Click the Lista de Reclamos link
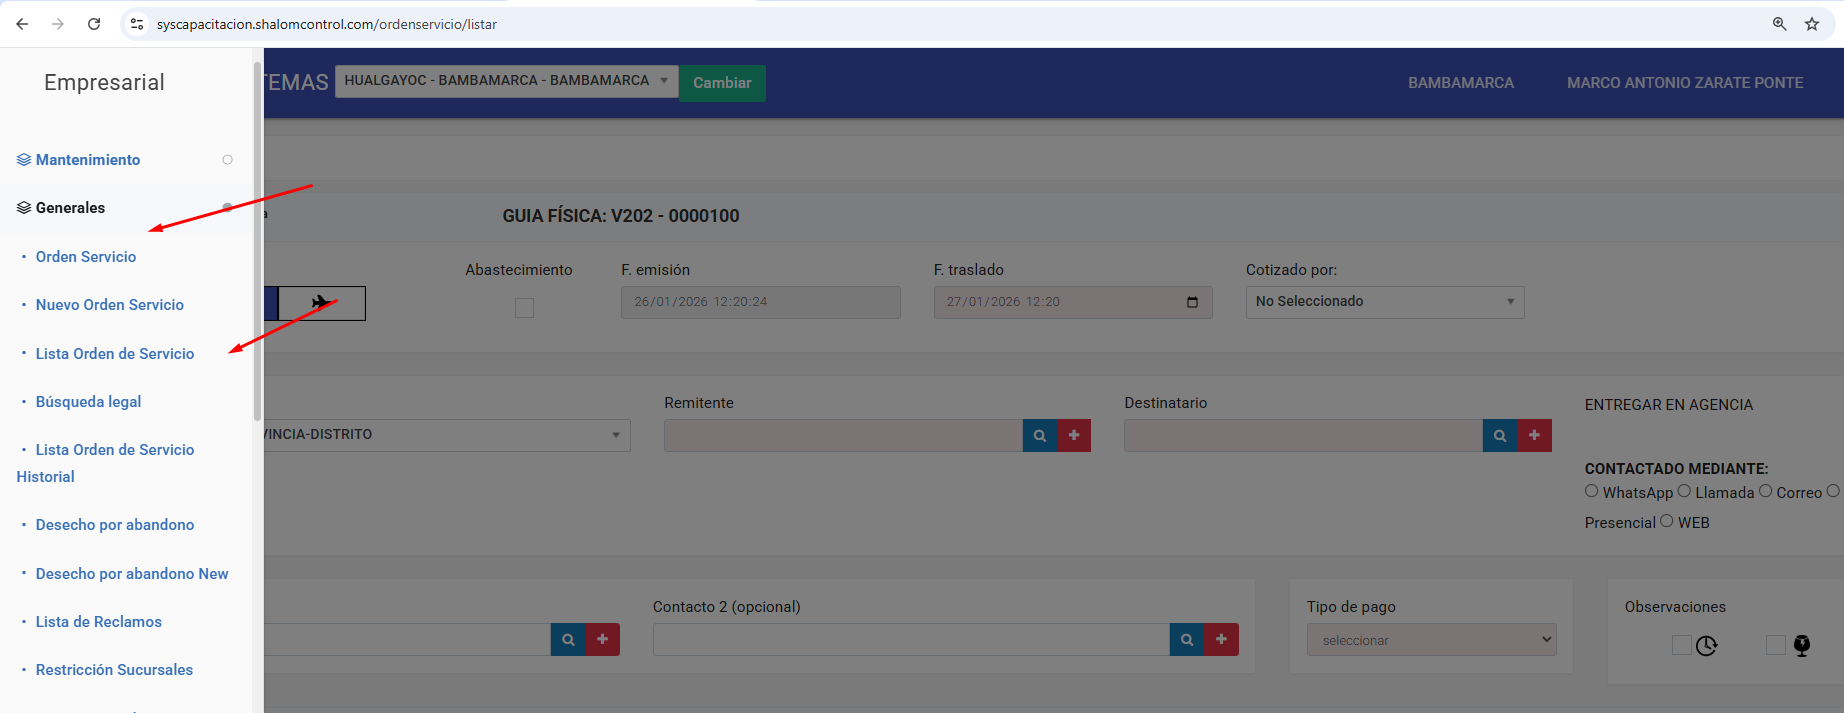Screen dimensions: 1844x713 coord(99,622)
